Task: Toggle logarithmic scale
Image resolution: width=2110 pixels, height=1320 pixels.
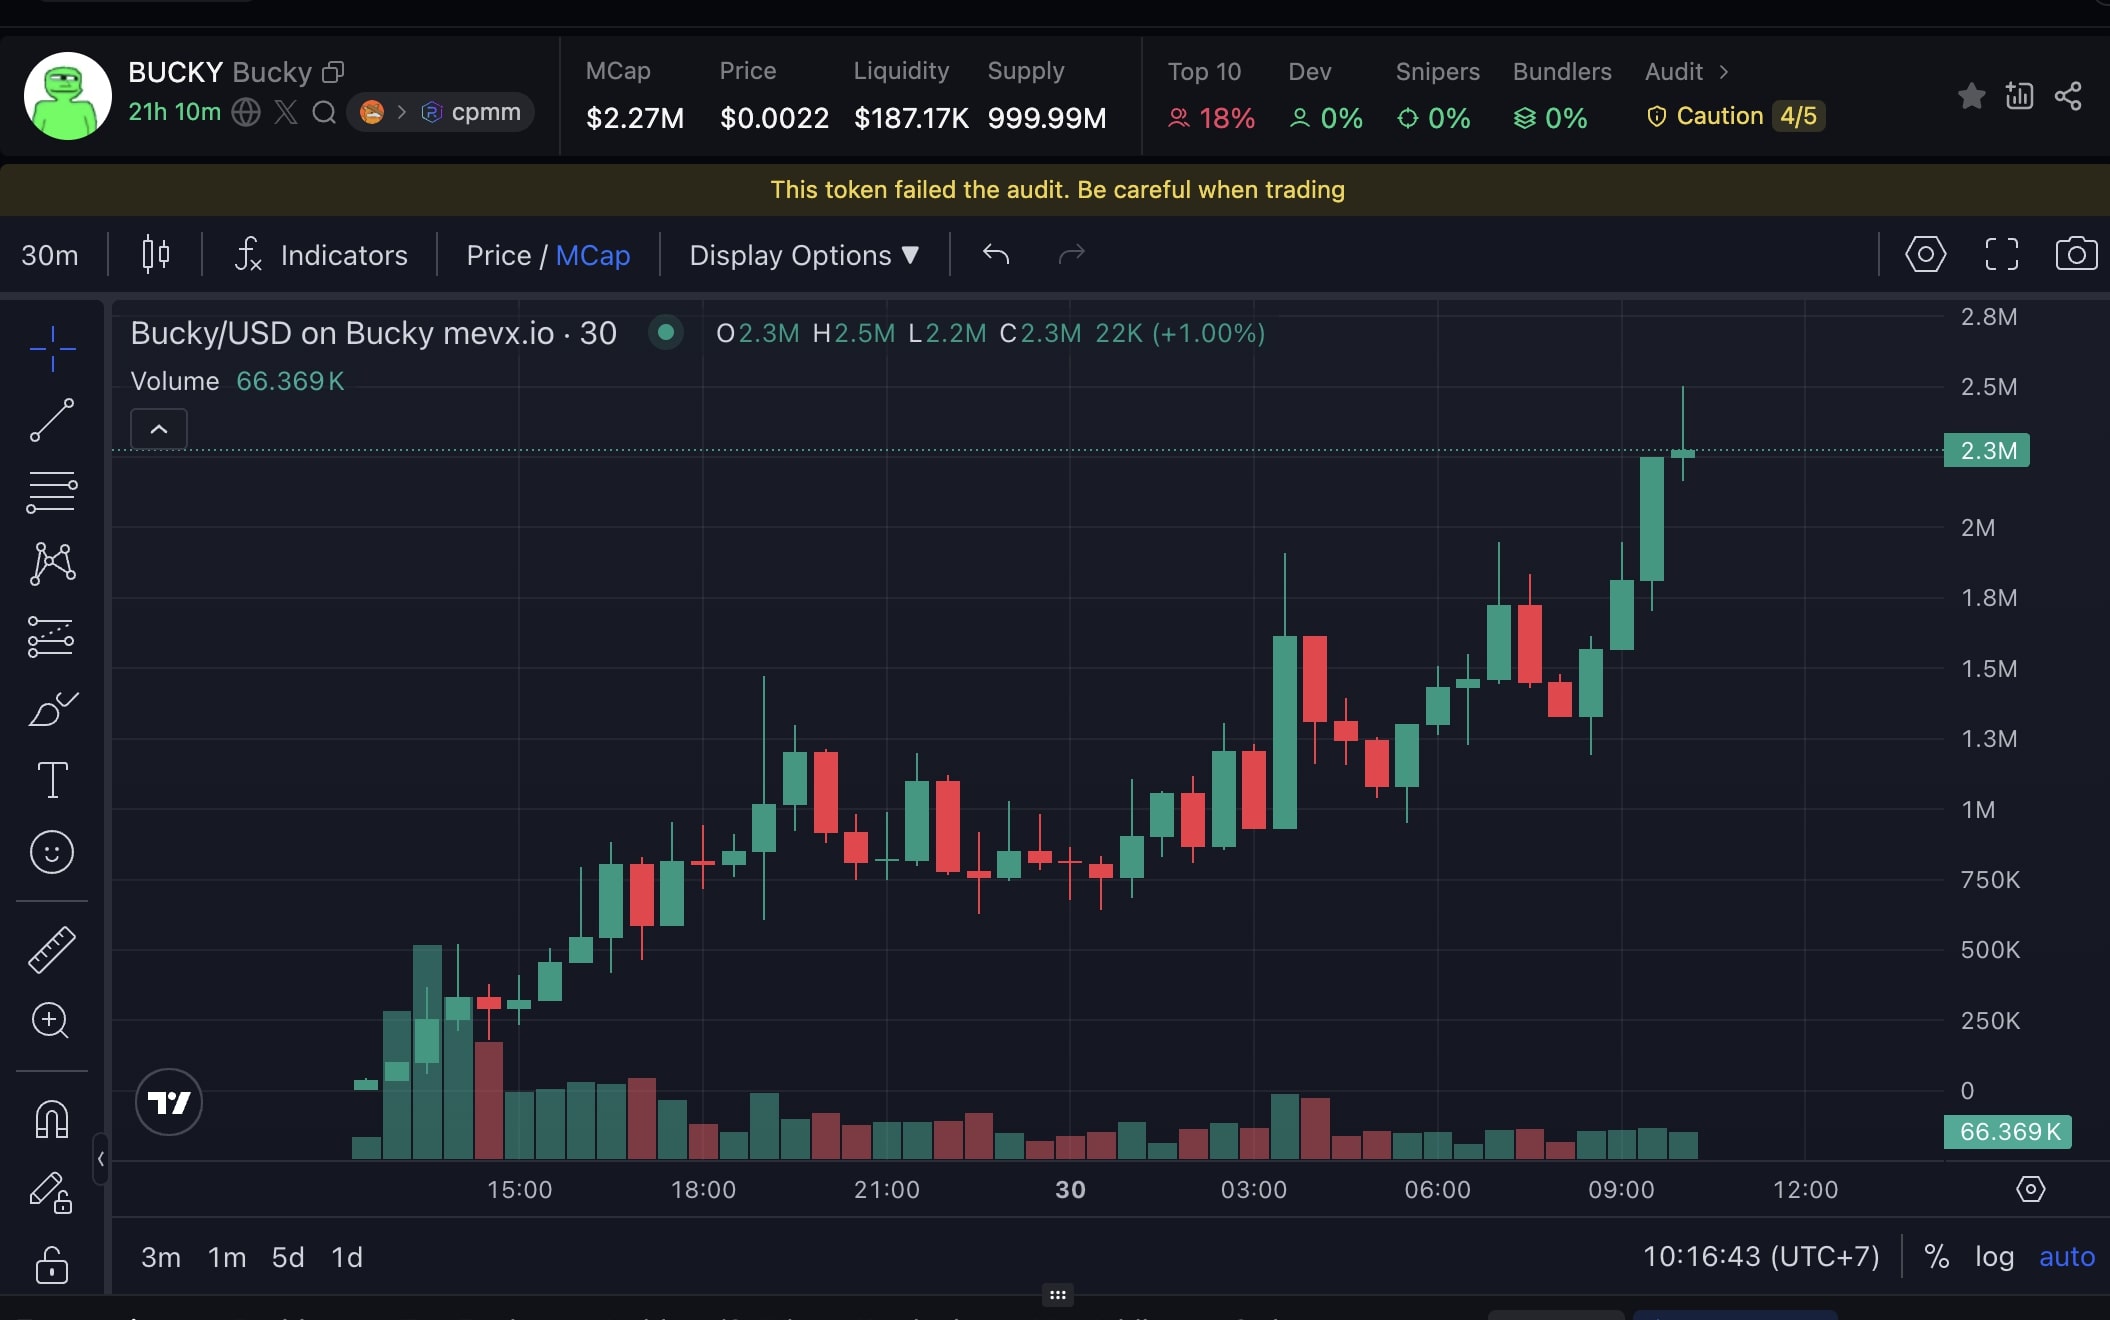Action: pos(1994,1256)
